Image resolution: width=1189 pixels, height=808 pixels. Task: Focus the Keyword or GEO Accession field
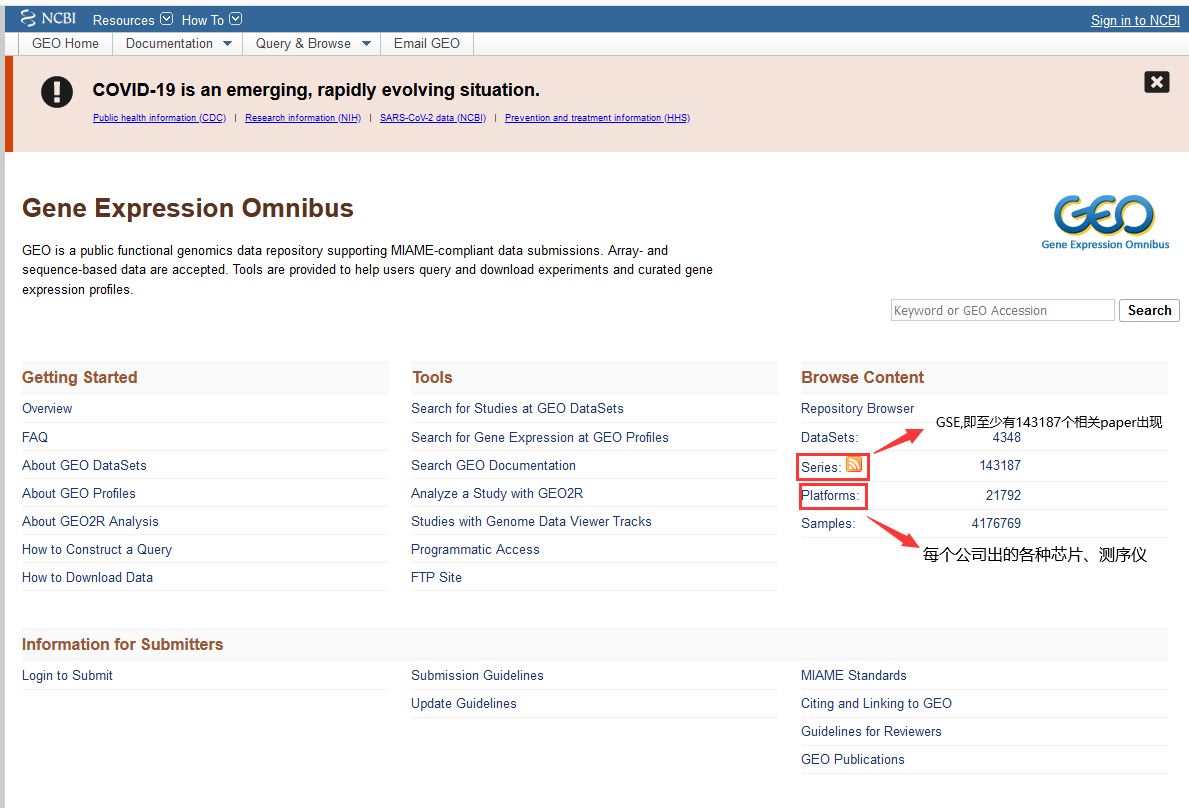[1002, 310]
